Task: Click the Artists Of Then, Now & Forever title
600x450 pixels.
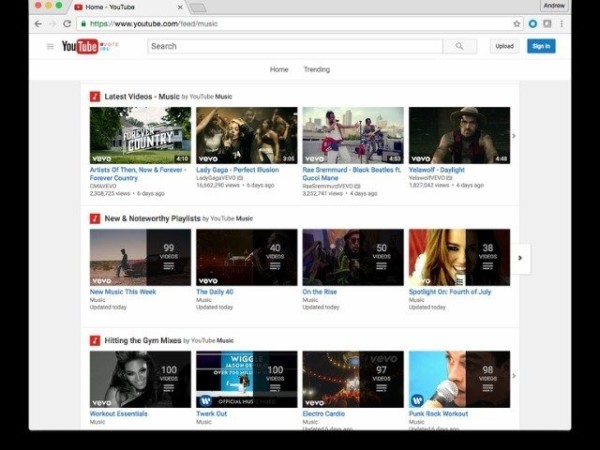Action: [138, 174]
